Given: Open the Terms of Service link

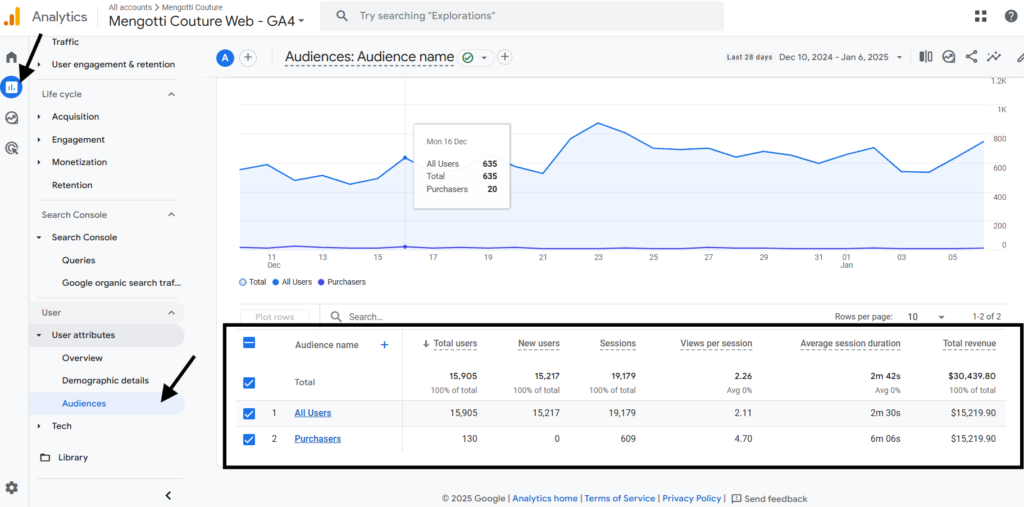Looking at the screenshot, I should [x=620, y=499].
